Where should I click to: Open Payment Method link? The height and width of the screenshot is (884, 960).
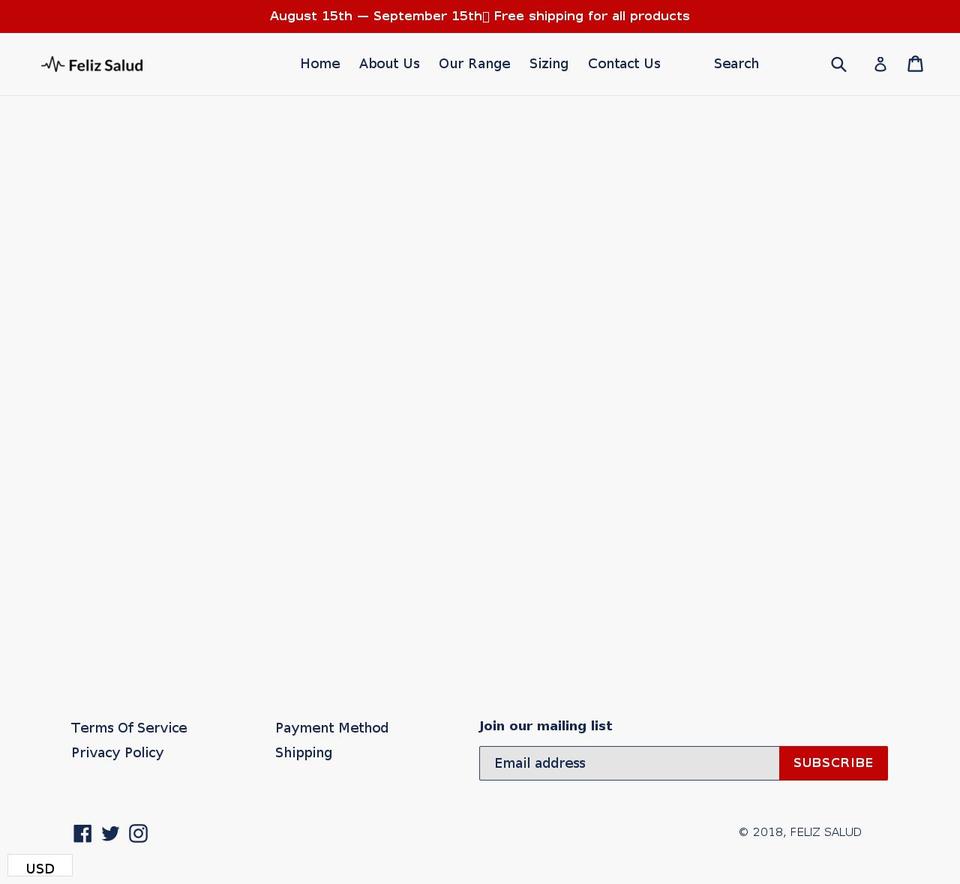coord(332,727)
